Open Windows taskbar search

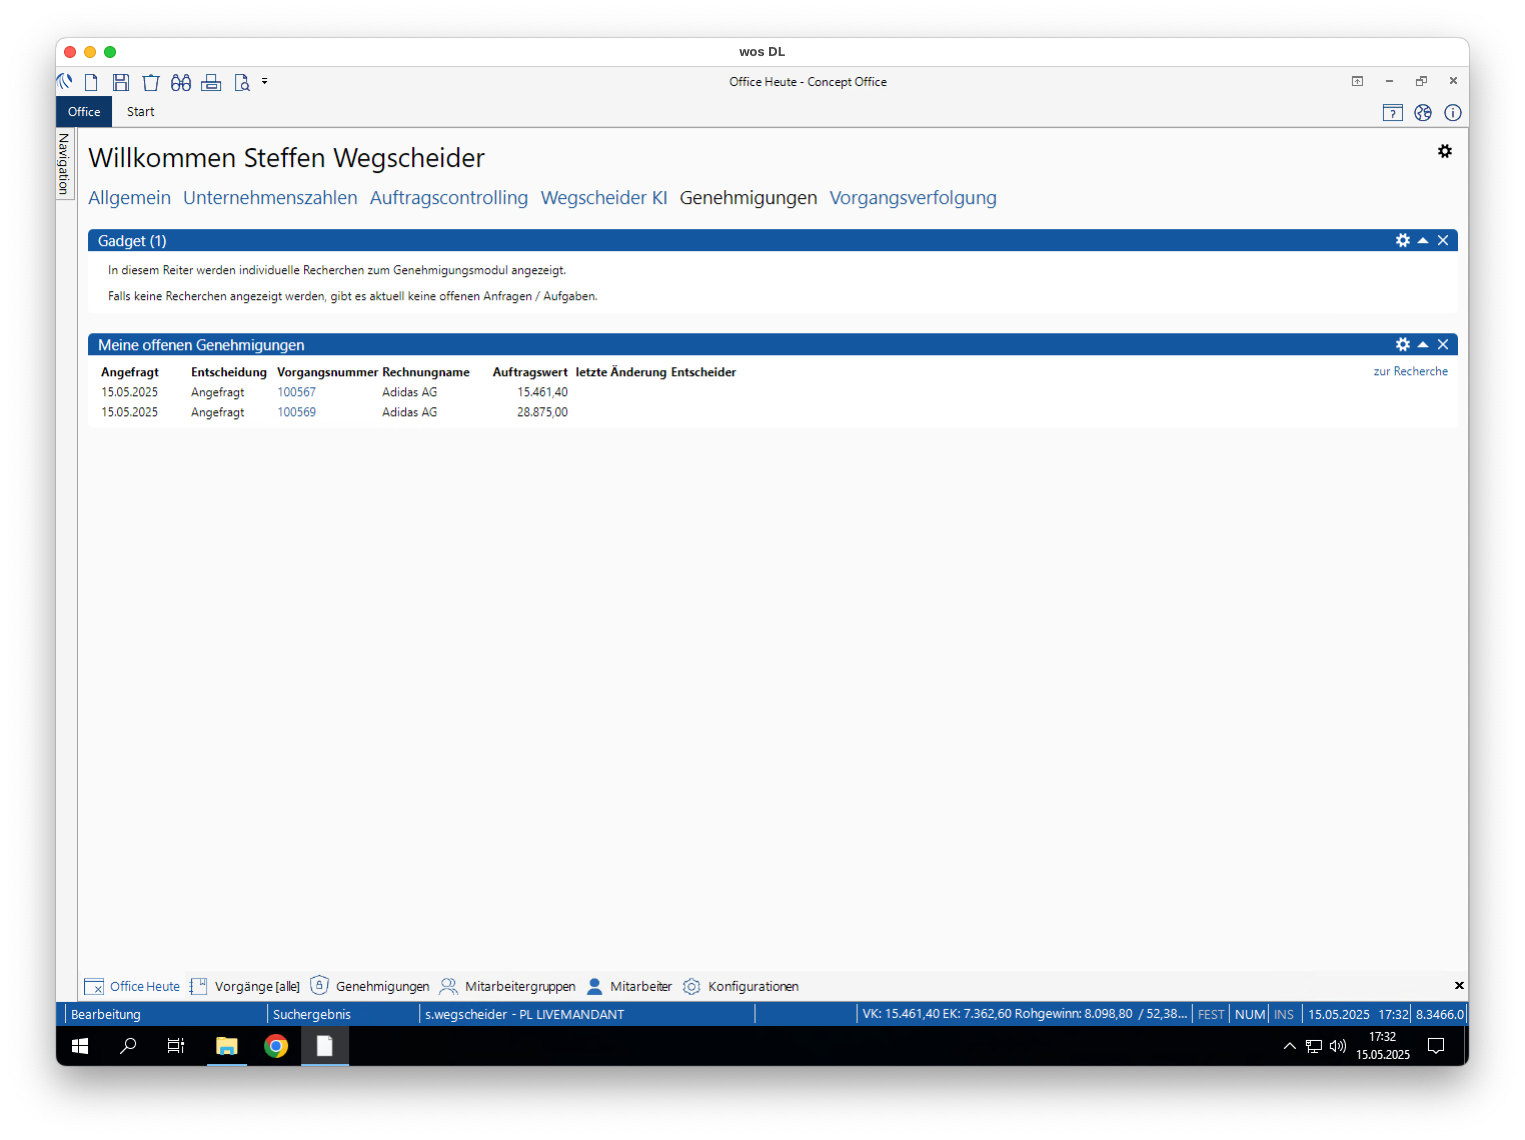[128, 1046]
